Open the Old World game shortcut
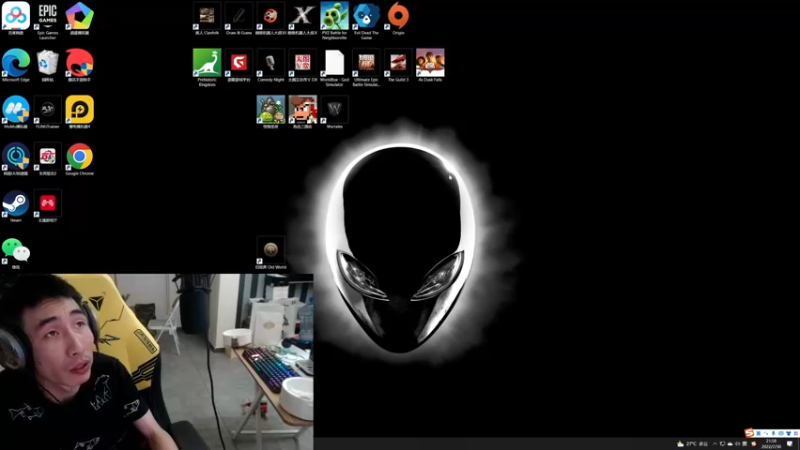The height and width of the screenshot is (450, 800). click(270, 251)
